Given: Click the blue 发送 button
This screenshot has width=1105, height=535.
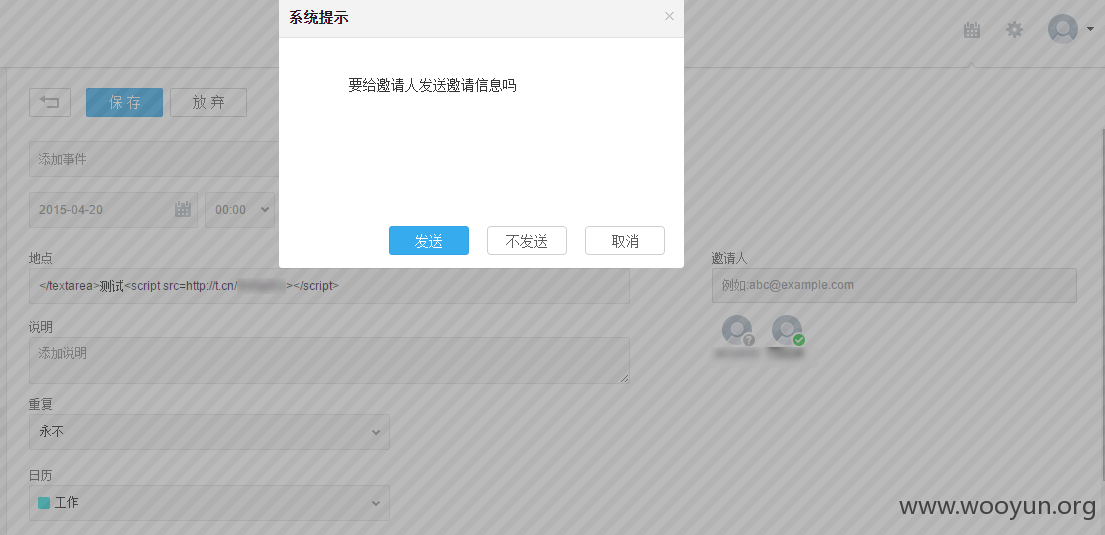Looking at the screenshot, I should [428, 240].
